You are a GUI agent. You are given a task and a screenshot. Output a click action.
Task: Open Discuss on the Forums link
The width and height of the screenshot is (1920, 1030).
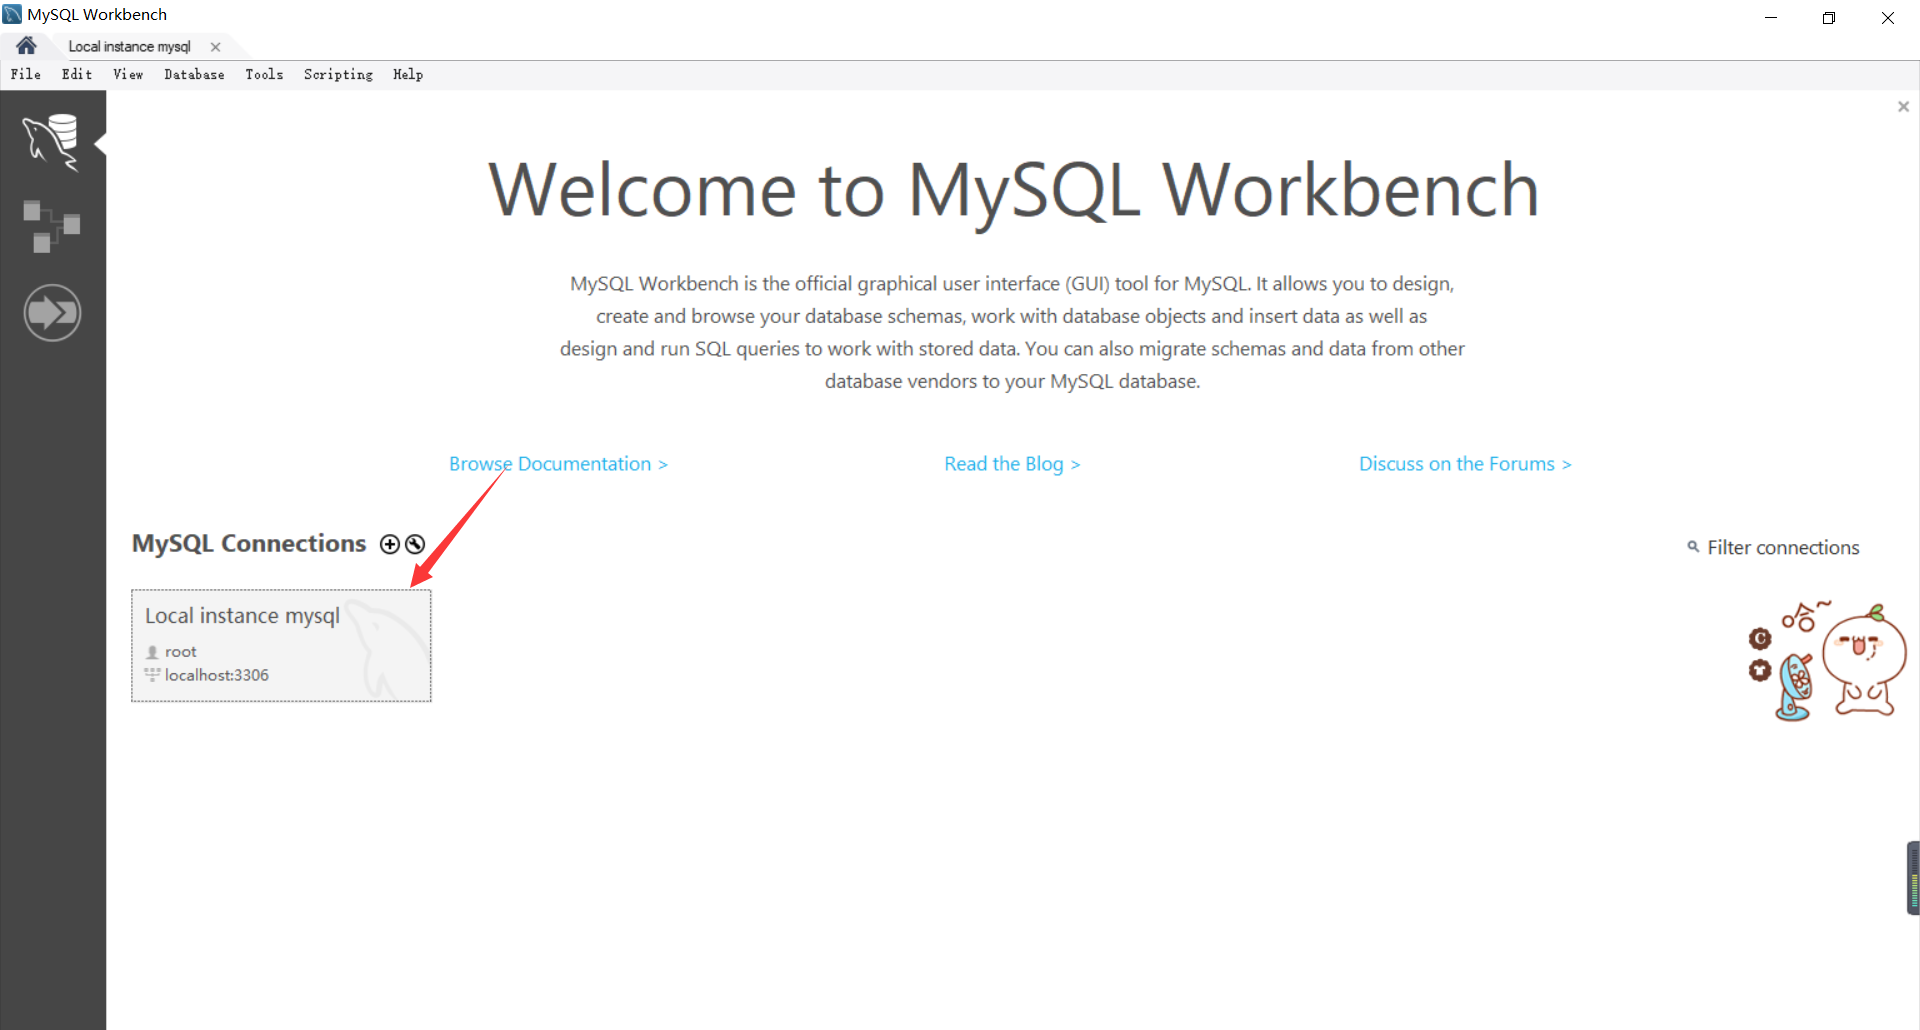point(1465,464)
